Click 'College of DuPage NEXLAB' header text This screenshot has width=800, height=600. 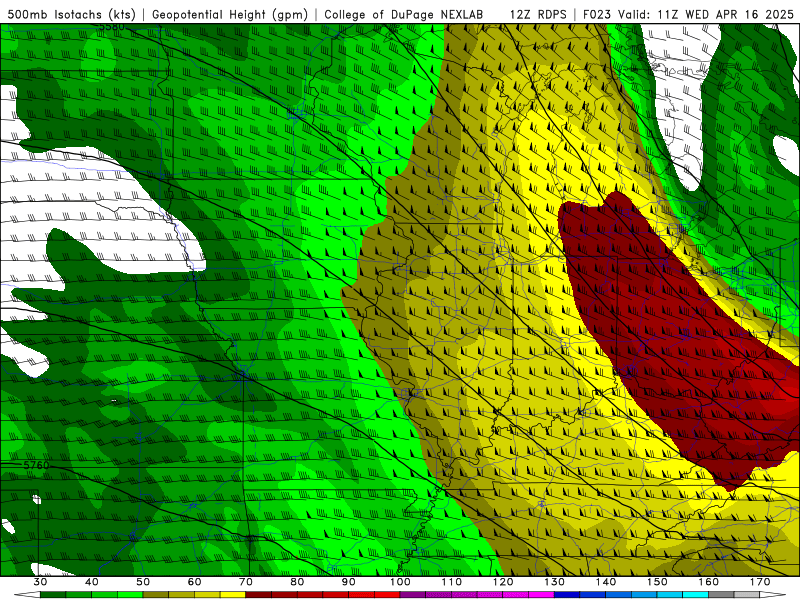[x=404, y=14]
